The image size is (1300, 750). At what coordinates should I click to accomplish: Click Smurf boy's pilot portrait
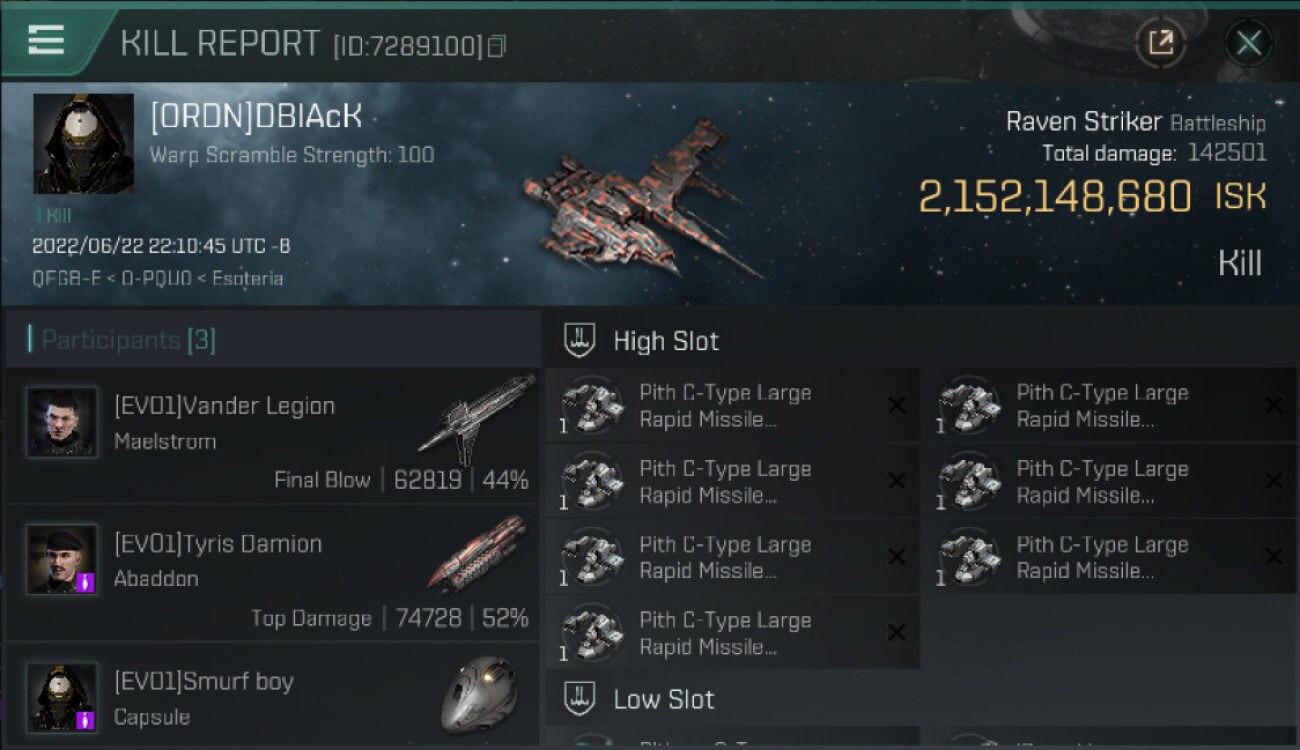coord(62,696)
